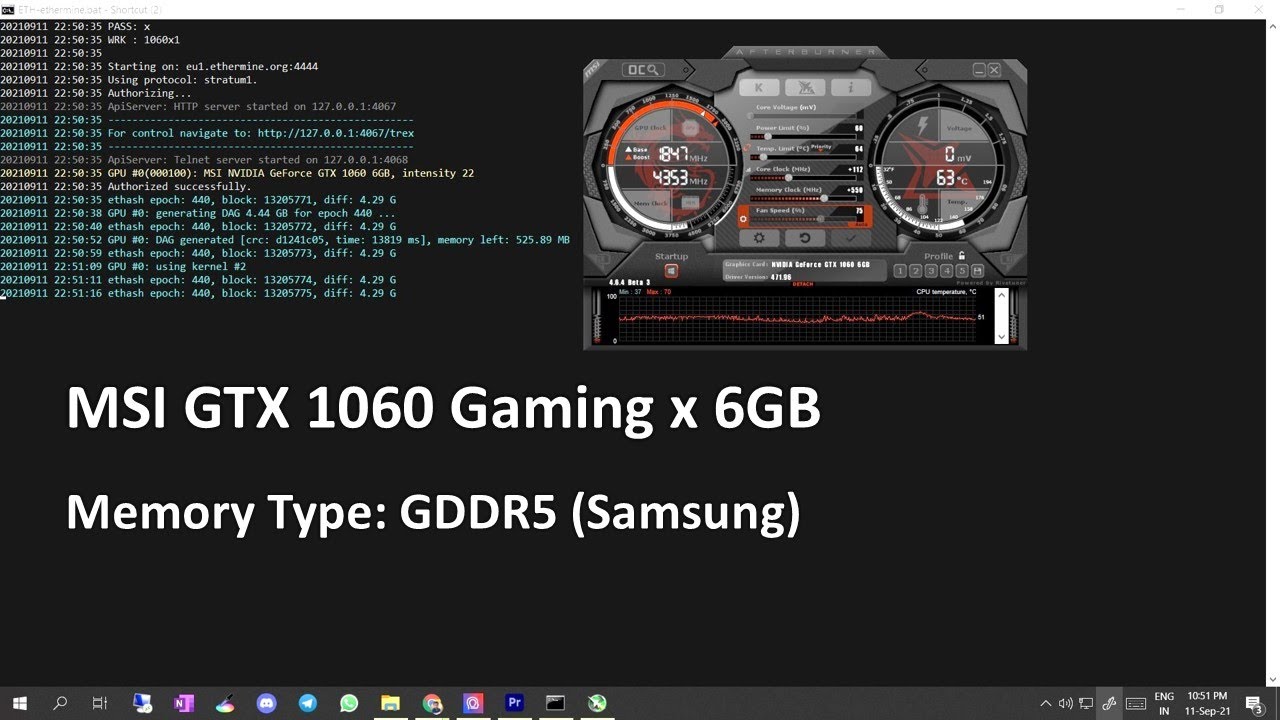This screenshot has height=720, width=1280.
Task: Open the Afterburner information i button
Action: click(x=851, y=88)
